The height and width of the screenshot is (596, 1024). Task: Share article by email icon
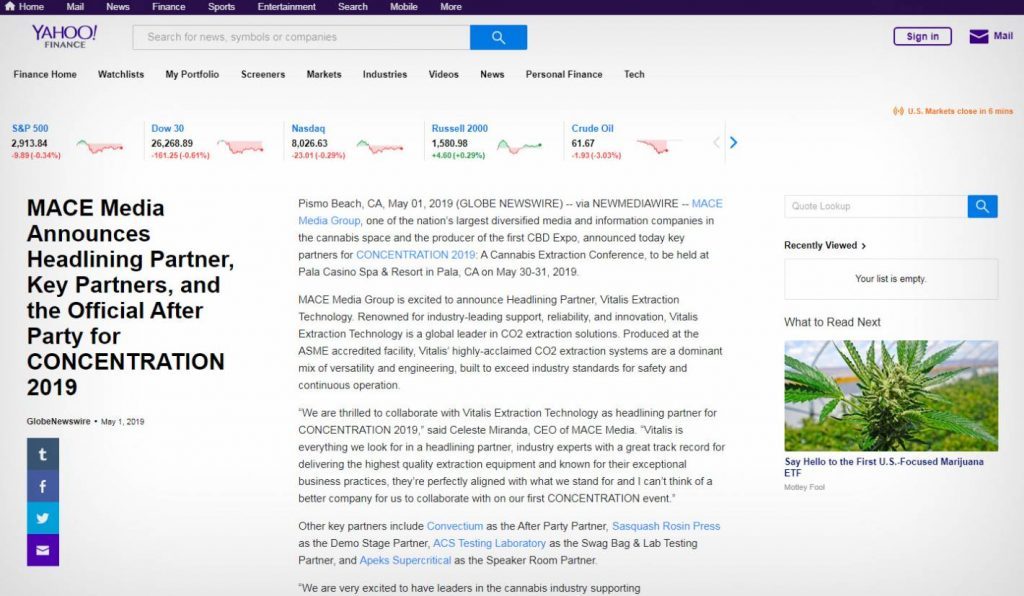pos(43,550)
